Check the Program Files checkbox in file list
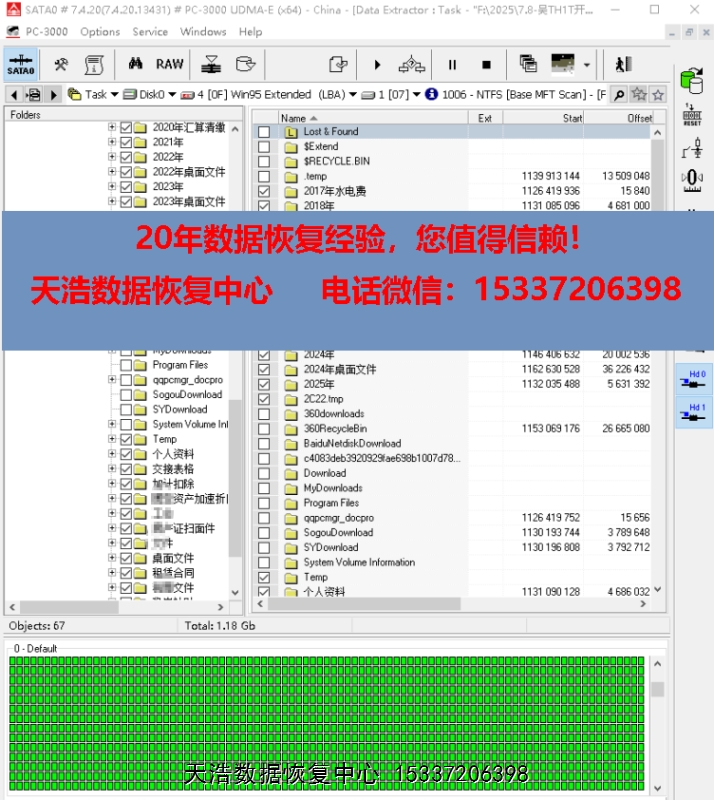The image size is (714, 800). 264,503
